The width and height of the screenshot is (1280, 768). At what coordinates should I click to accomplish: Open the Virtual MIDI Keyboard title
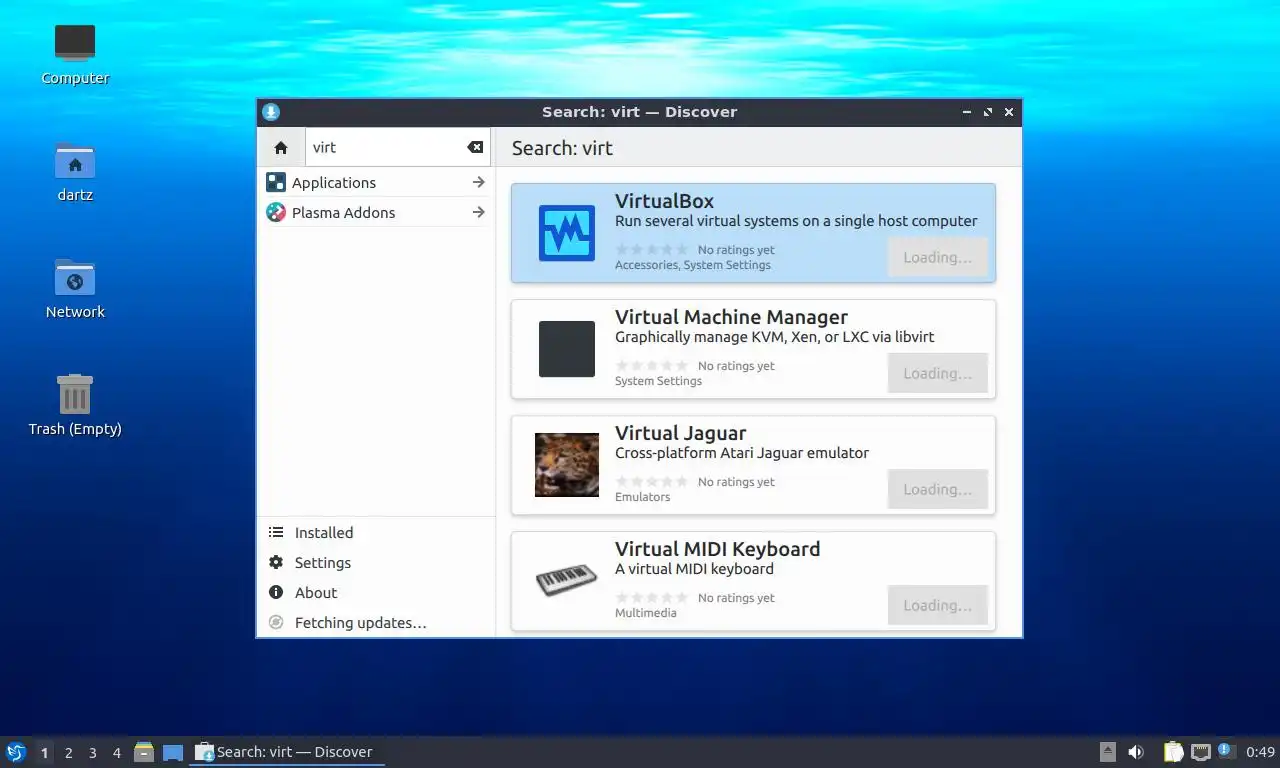click(717, 549)
